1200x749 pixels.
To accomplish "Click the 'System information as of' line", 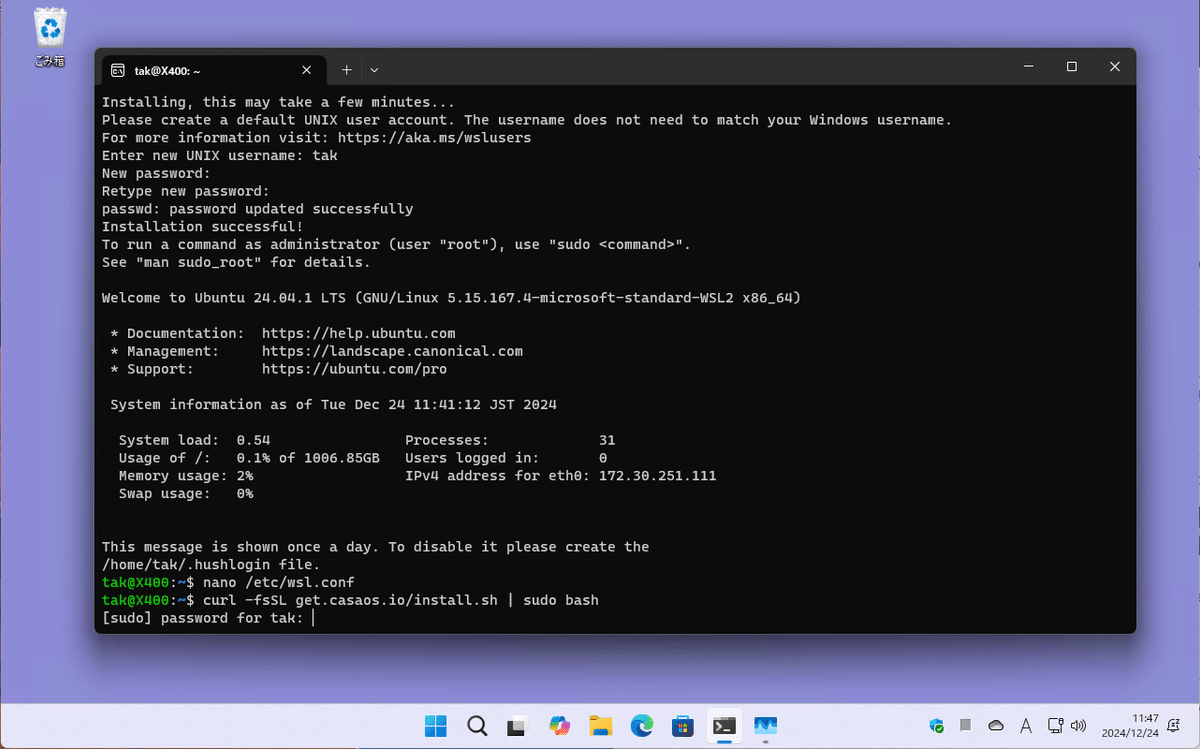I will pos(333,405).
